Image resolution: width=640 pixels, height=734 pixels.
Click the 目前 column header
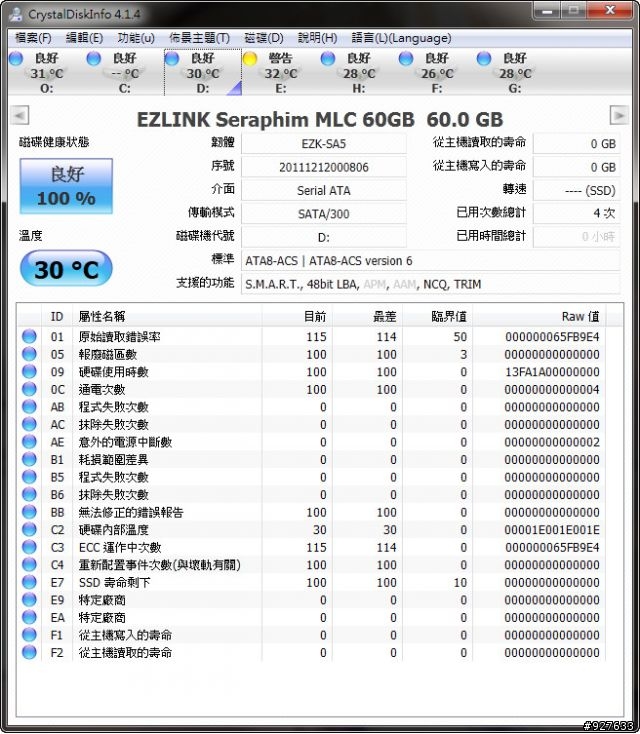[x=297, y=316]
